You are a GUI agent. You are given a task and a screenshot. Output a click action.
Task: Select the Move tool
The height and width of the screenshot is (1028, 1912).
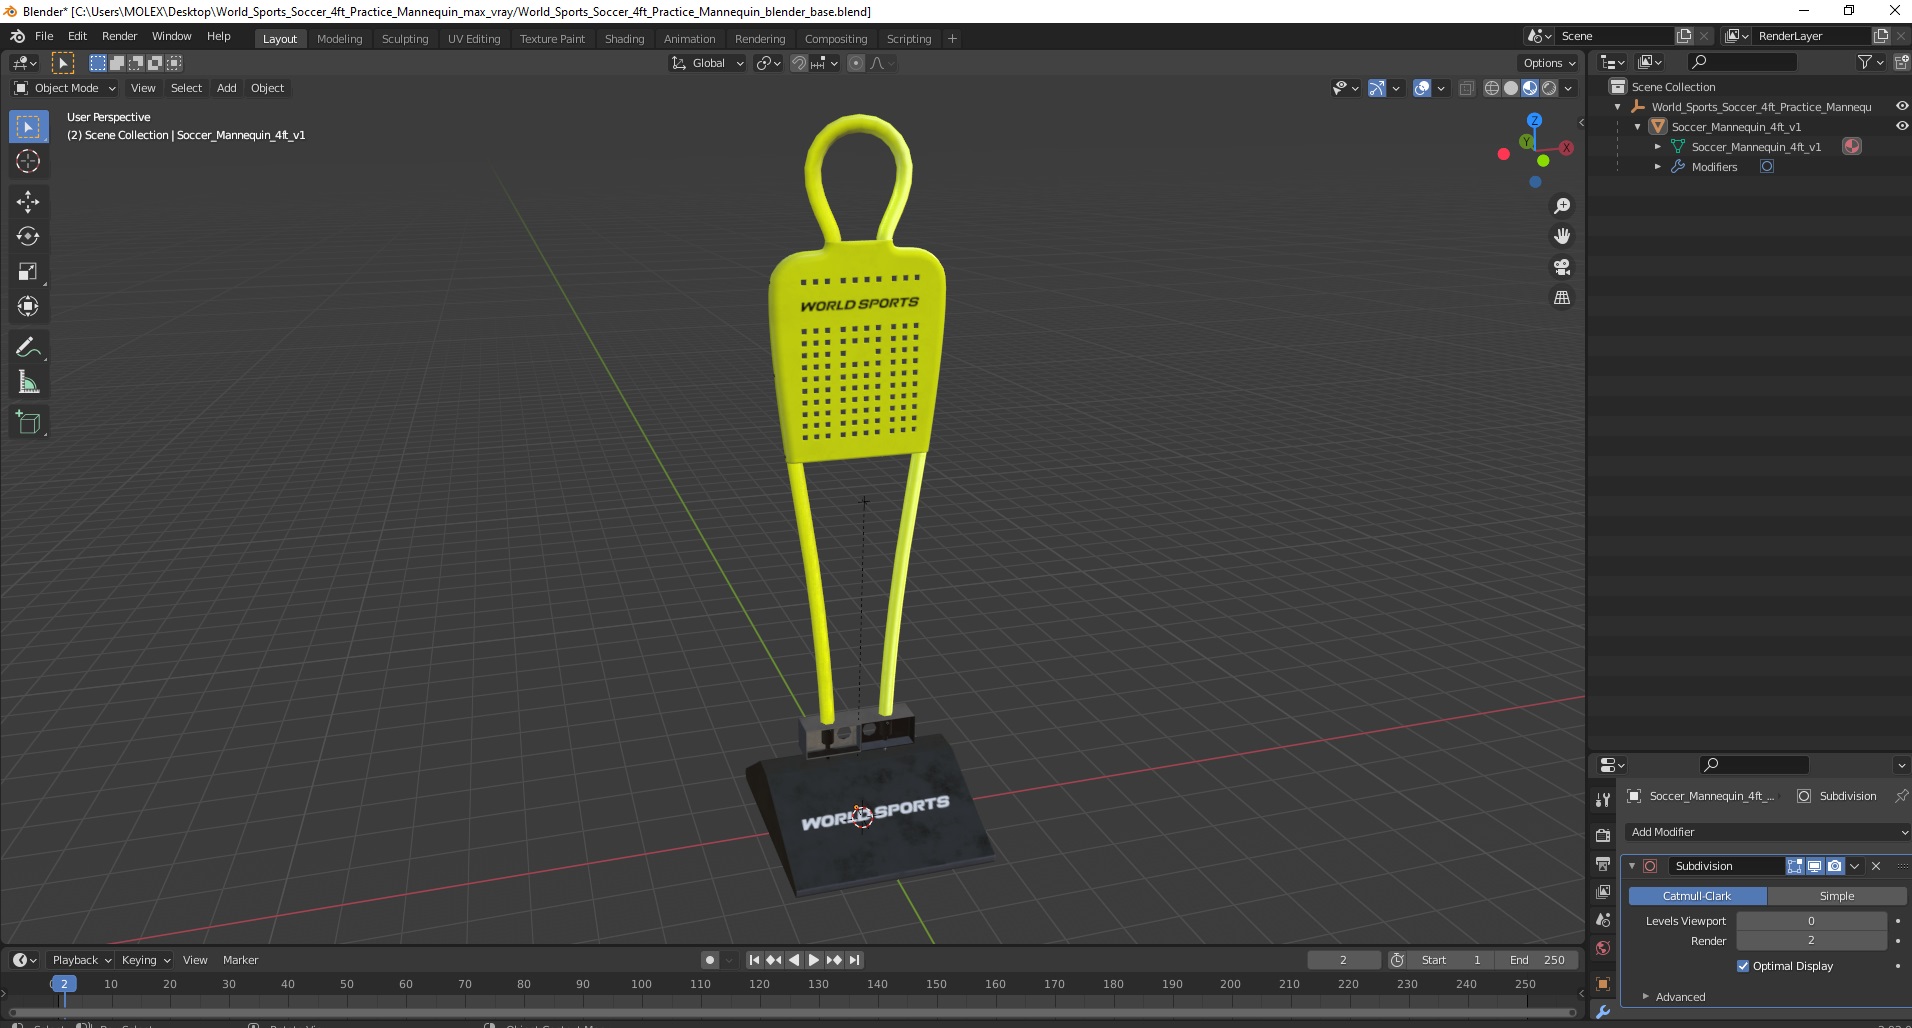coord(28,202)
